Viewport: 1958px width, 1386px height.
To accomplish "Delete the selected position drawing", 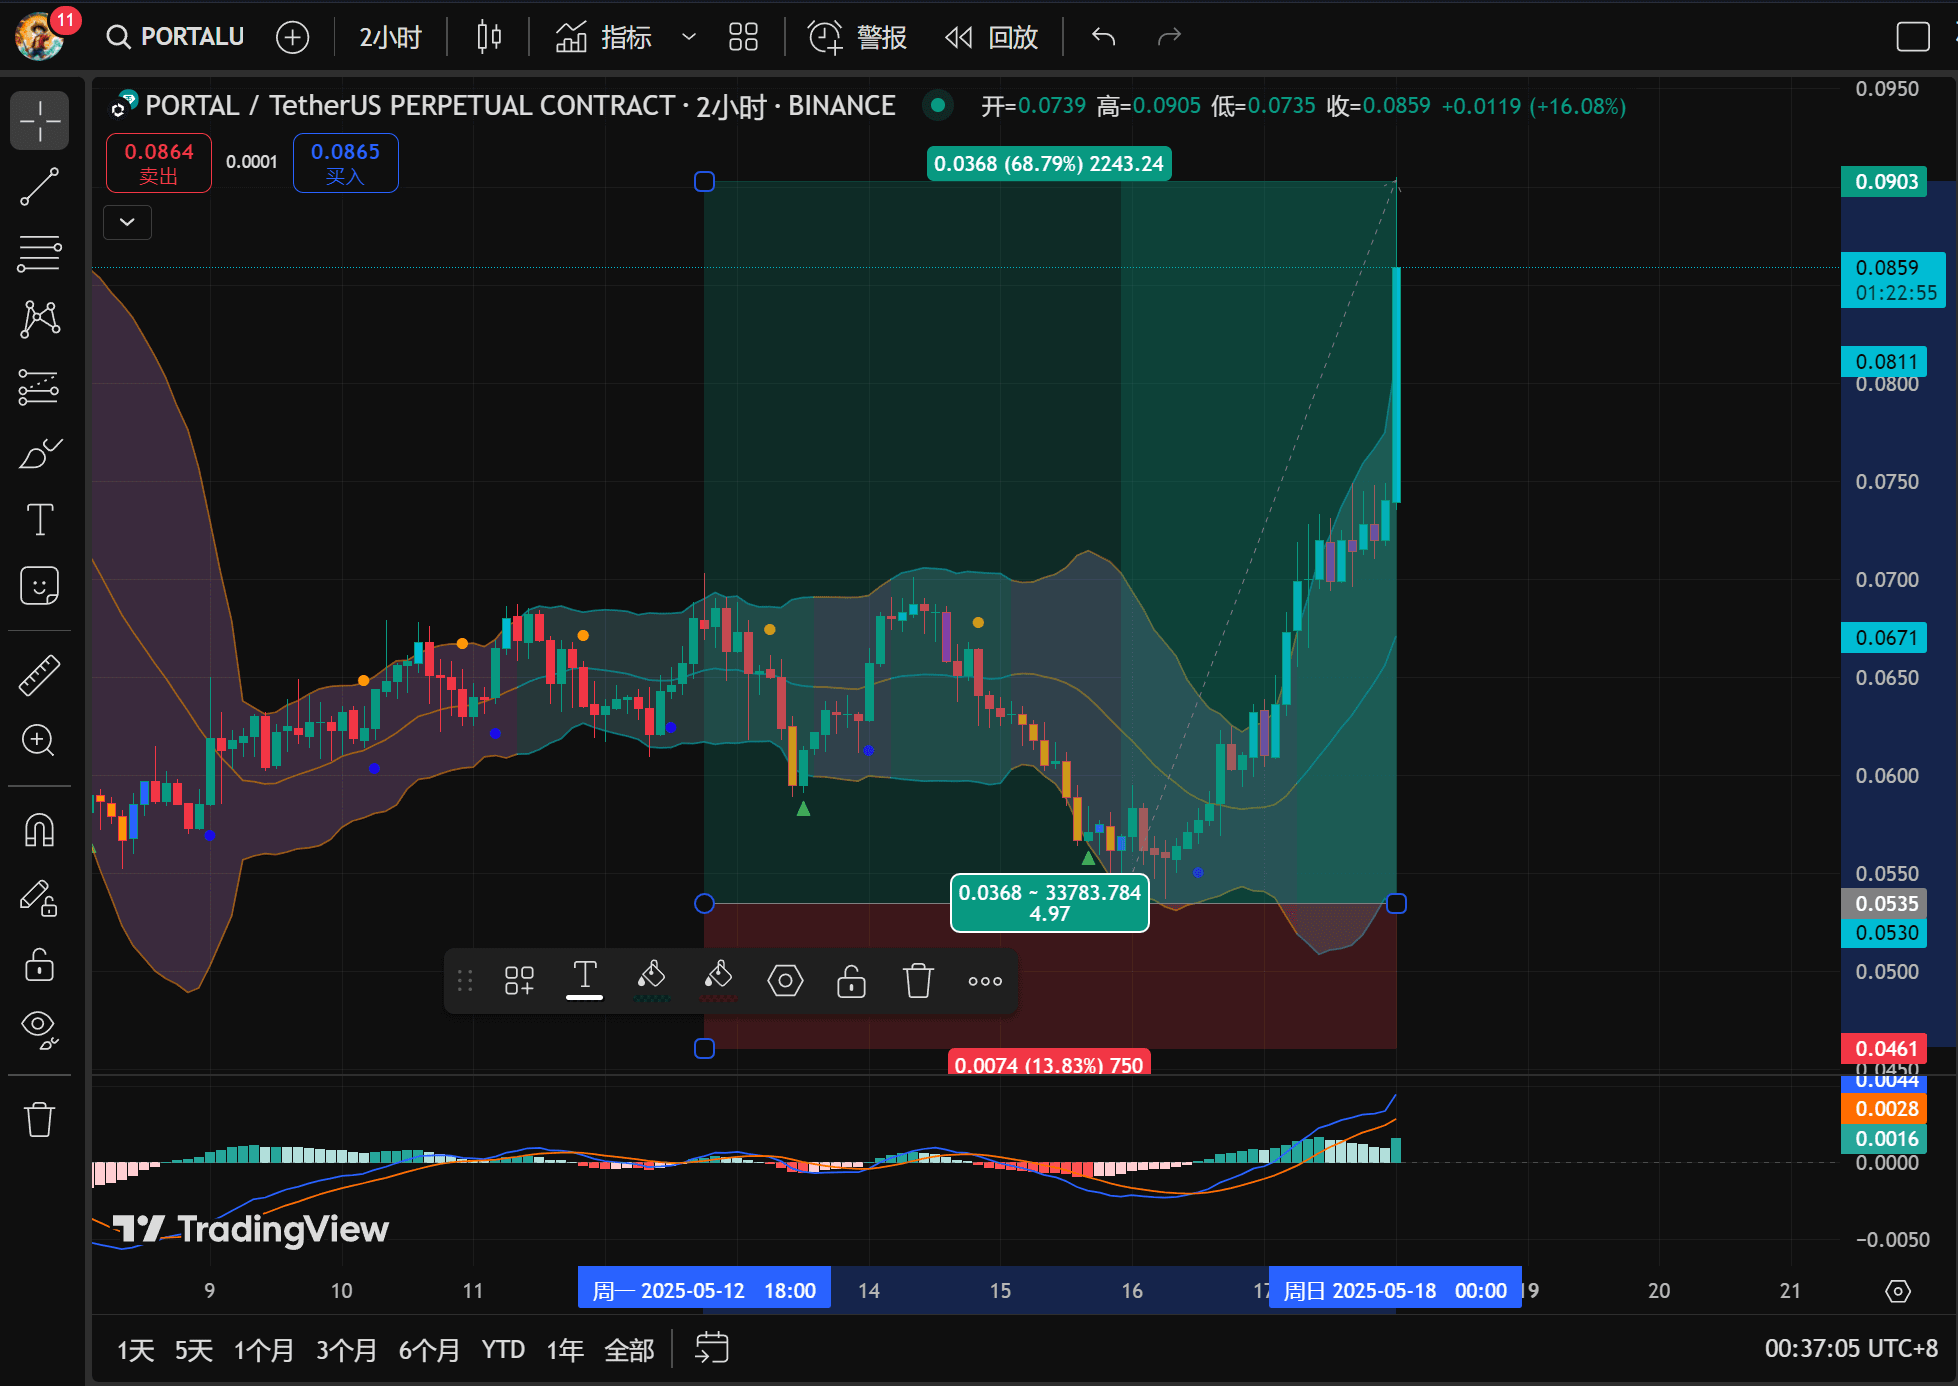I will [918, 981].
